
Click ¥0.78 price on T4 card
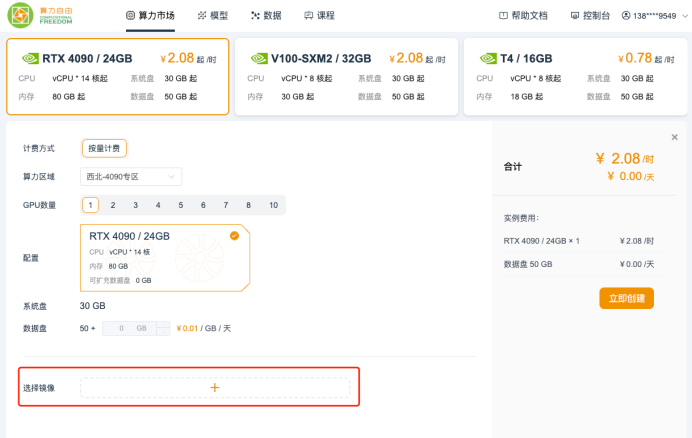click(635, 58)
